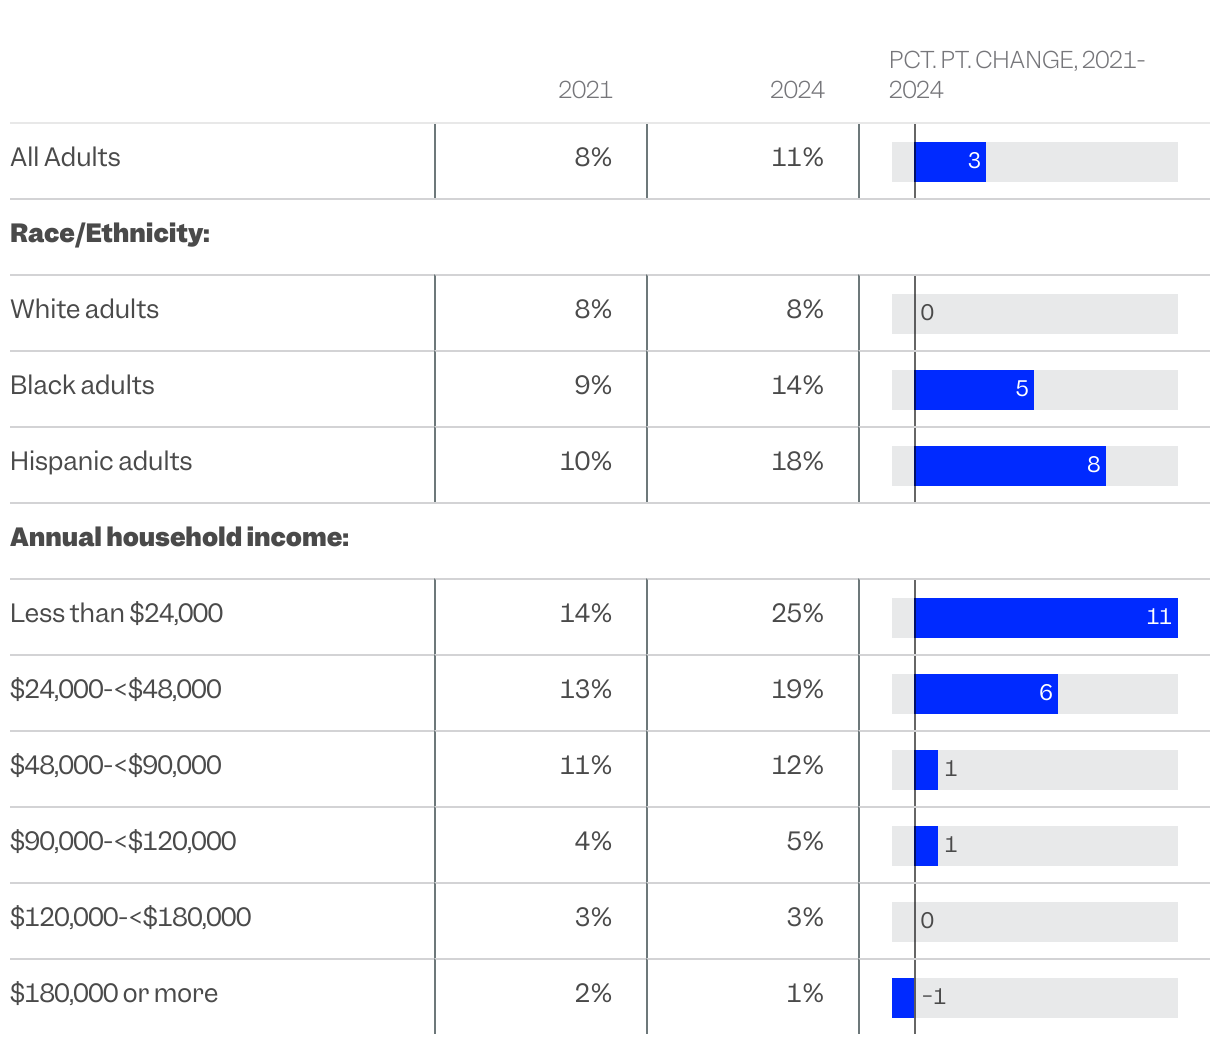Click the blue bar labeled 5 for Black adults
This screenshot has width=1220, height=1044.
[974, 390]
